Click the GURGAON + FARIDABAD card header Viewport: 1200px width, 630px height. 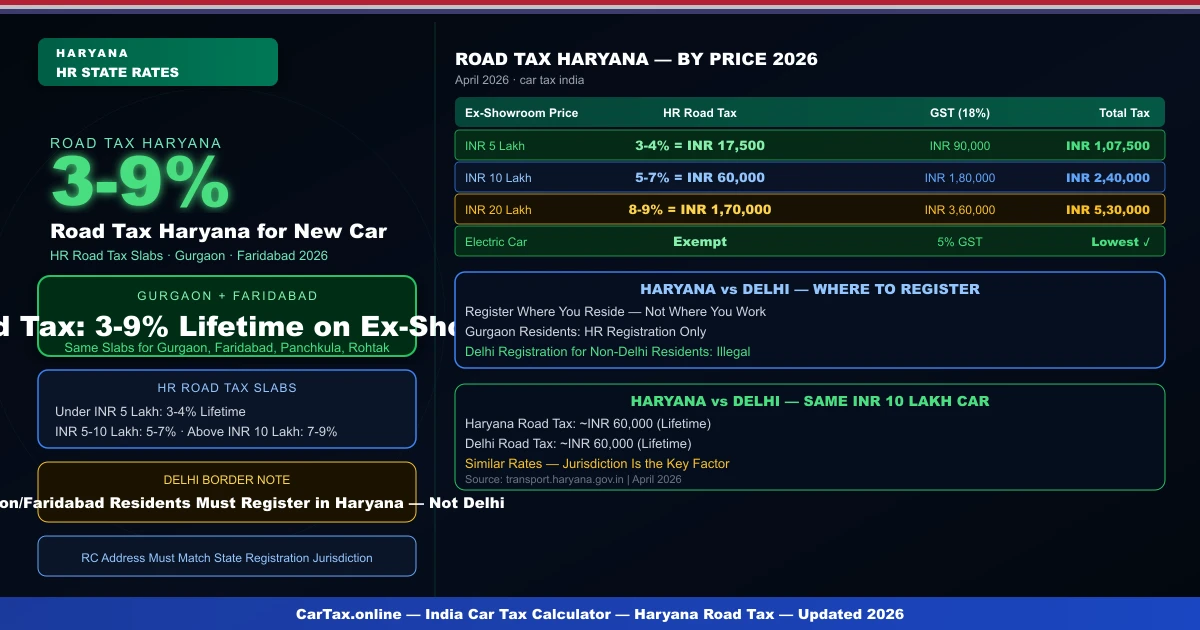(x=226, y=296)
